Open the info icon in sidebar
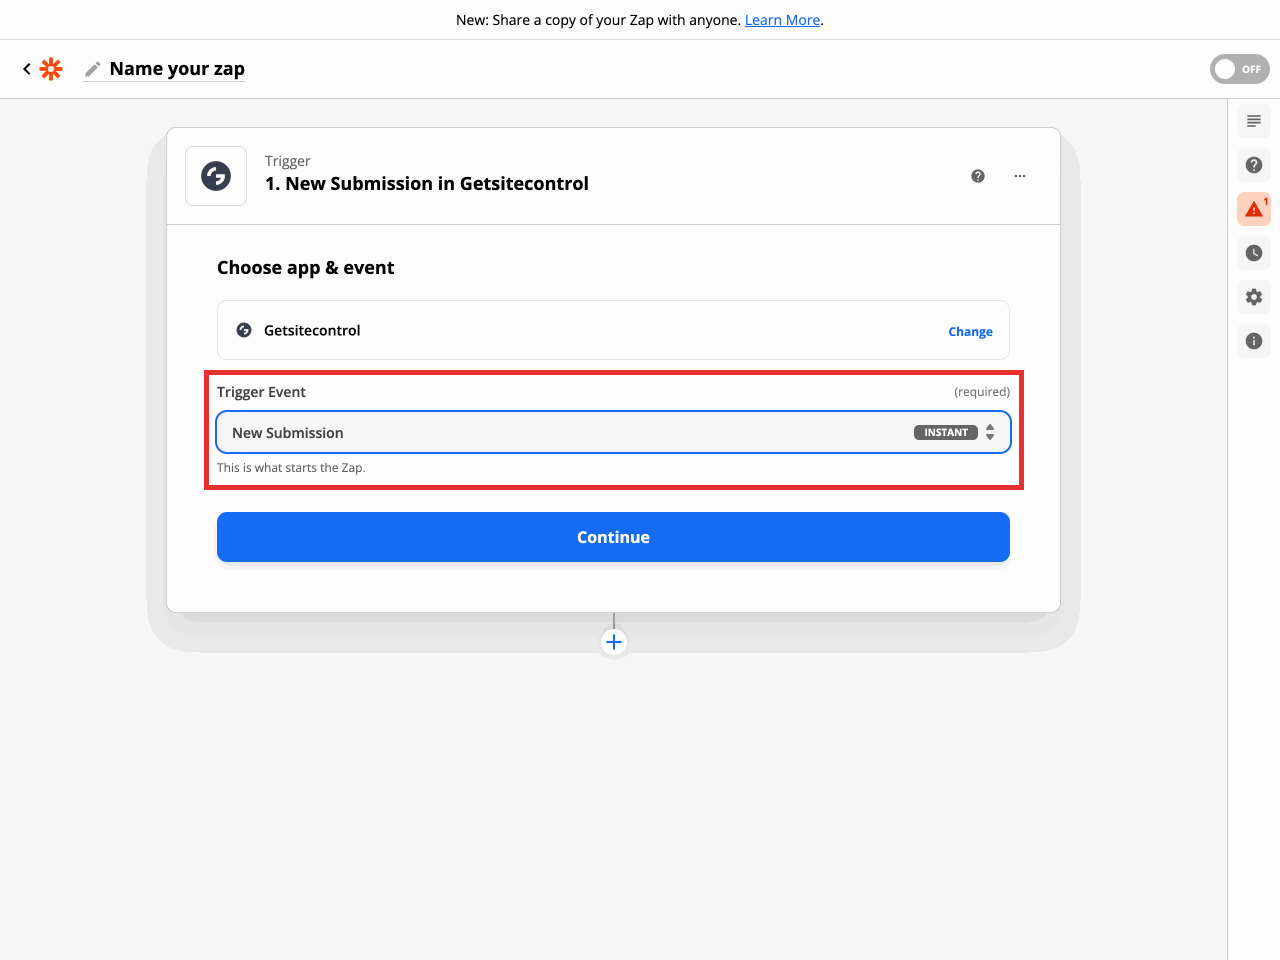The height and width of the screenshot is (960, 1280). point(1254,341)
